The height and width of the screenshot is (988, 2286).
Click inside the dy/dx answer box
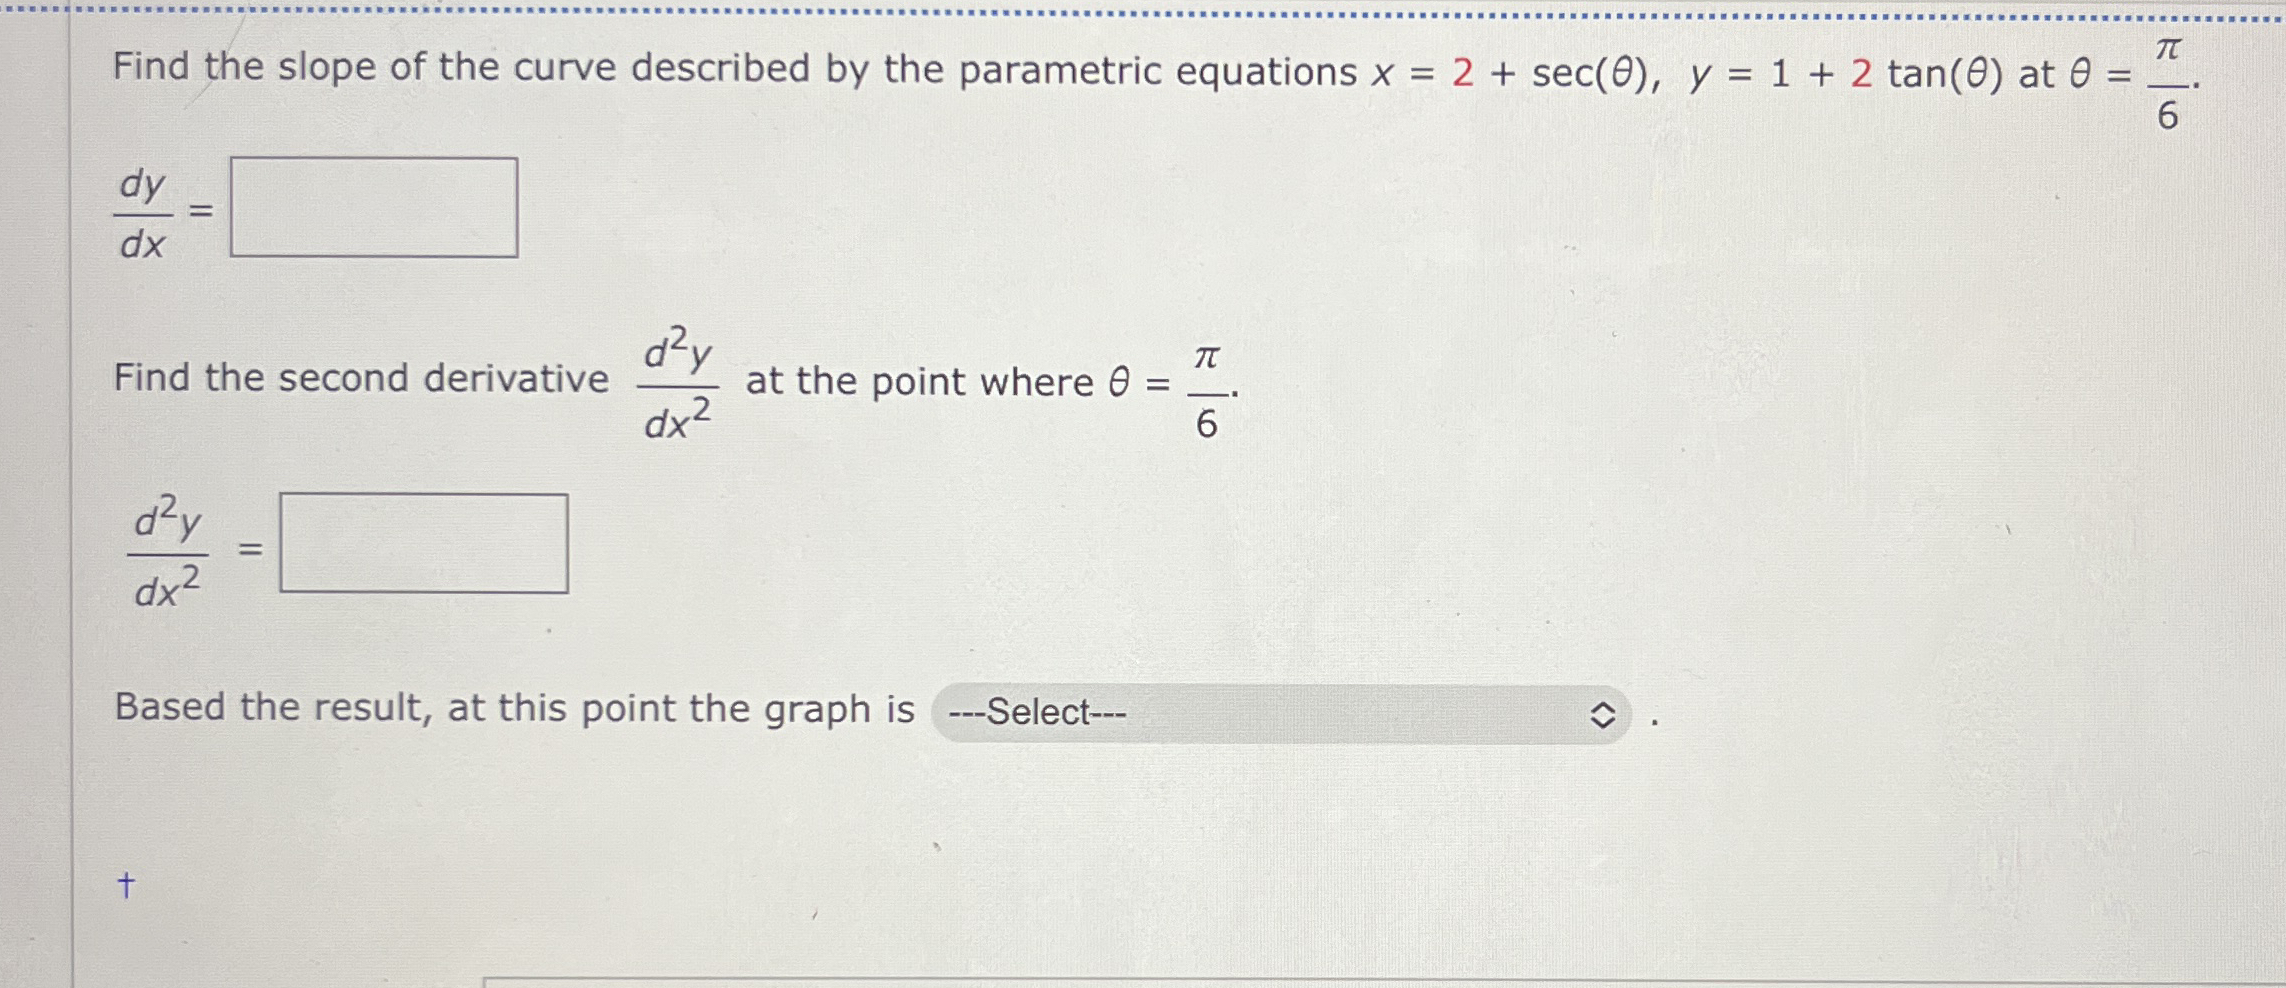click(373, 208)
